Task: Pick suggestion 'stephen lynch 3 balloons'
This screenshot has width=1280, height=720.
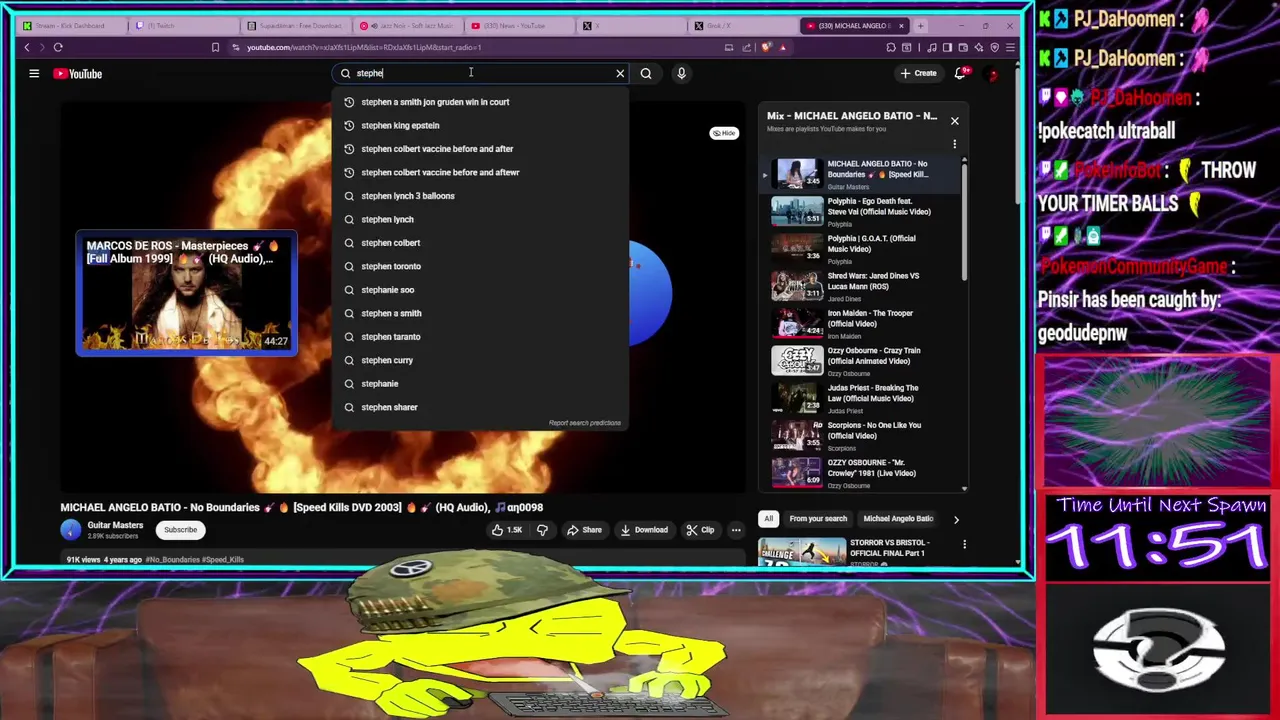Action: click(480, 196)
